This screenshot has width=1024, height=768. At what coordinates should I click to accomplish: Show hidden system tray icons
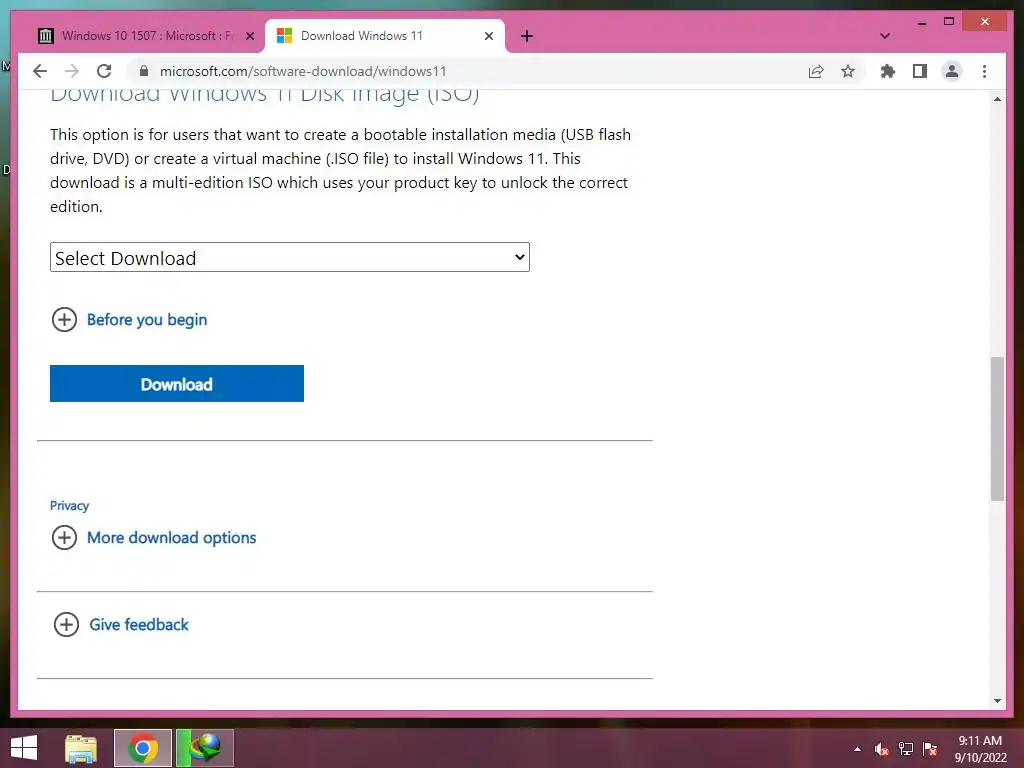(857, 749)
